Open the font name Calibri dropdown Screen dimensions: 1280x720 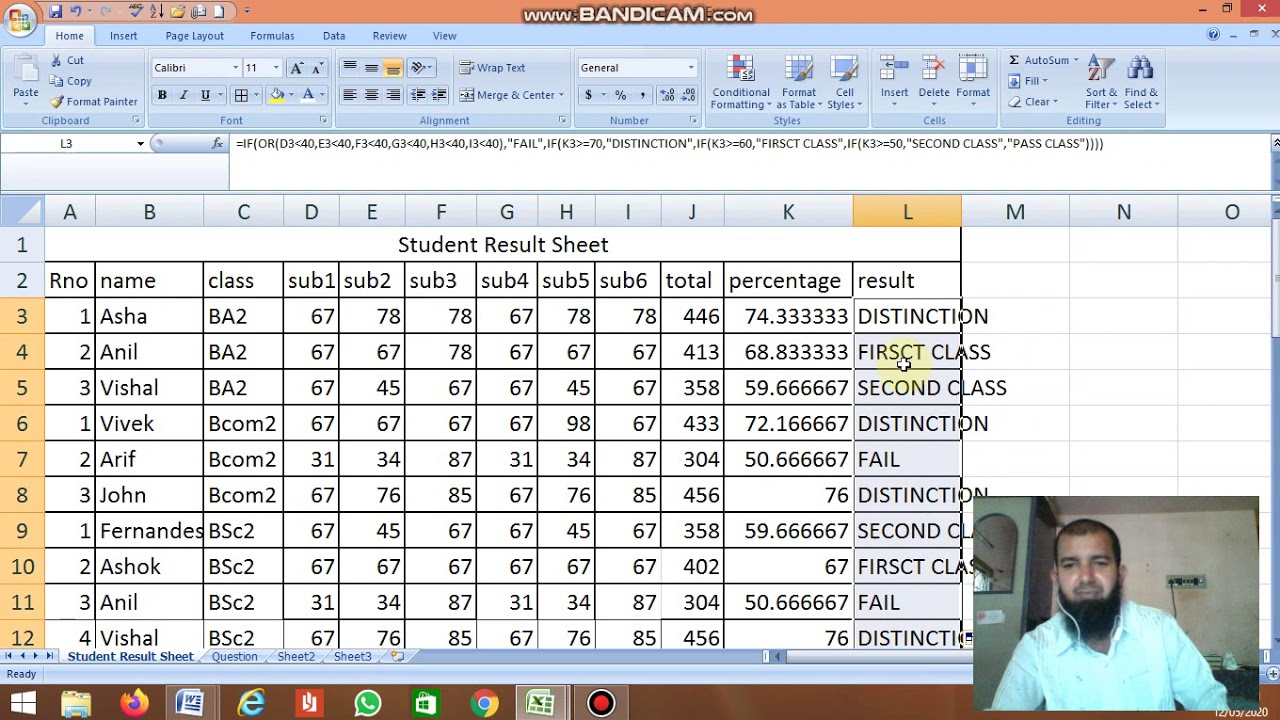coord(236,68)
